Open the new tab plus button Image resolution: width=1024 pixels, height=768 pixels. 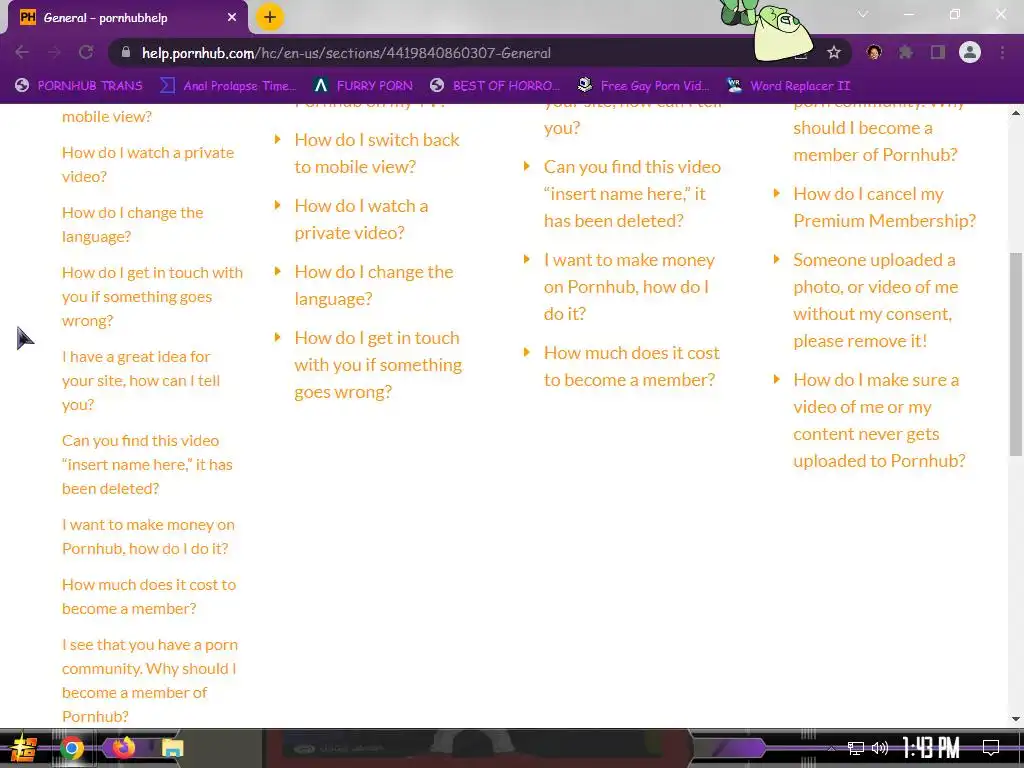point(270,17)
